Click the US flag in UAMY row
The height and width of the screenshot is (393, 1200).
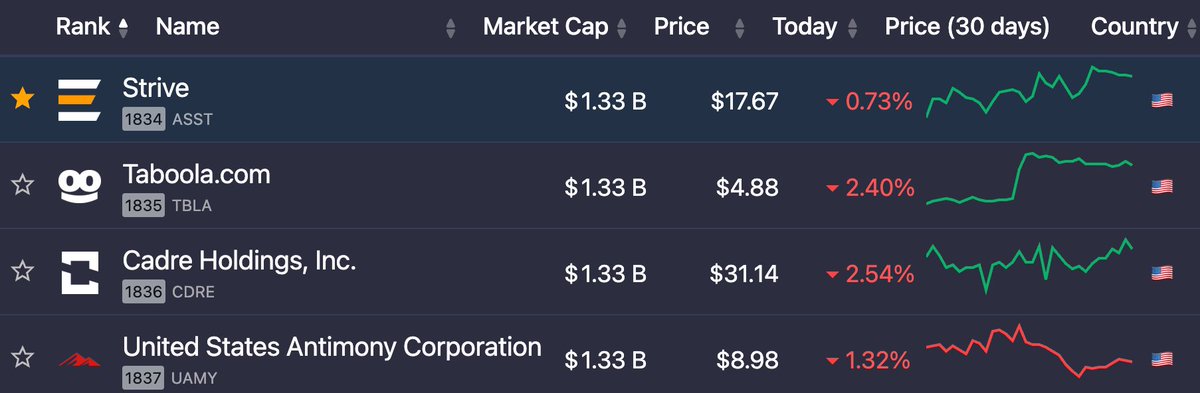click(1162, 358)
